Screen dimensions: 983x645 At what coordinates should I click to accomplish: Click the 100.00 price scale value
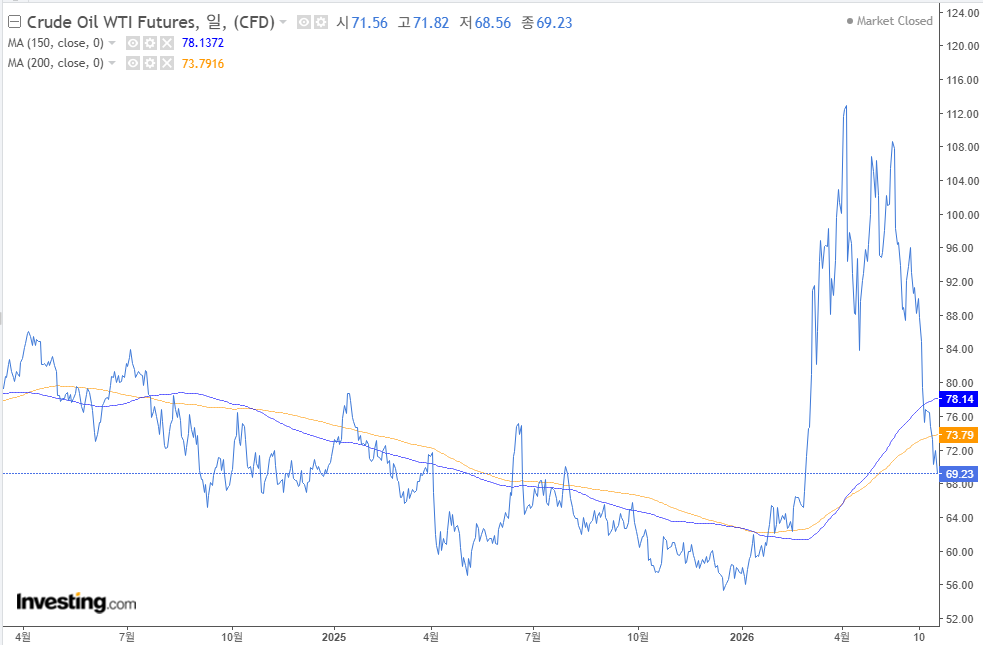pyautogui.click(x=962, y=214)
